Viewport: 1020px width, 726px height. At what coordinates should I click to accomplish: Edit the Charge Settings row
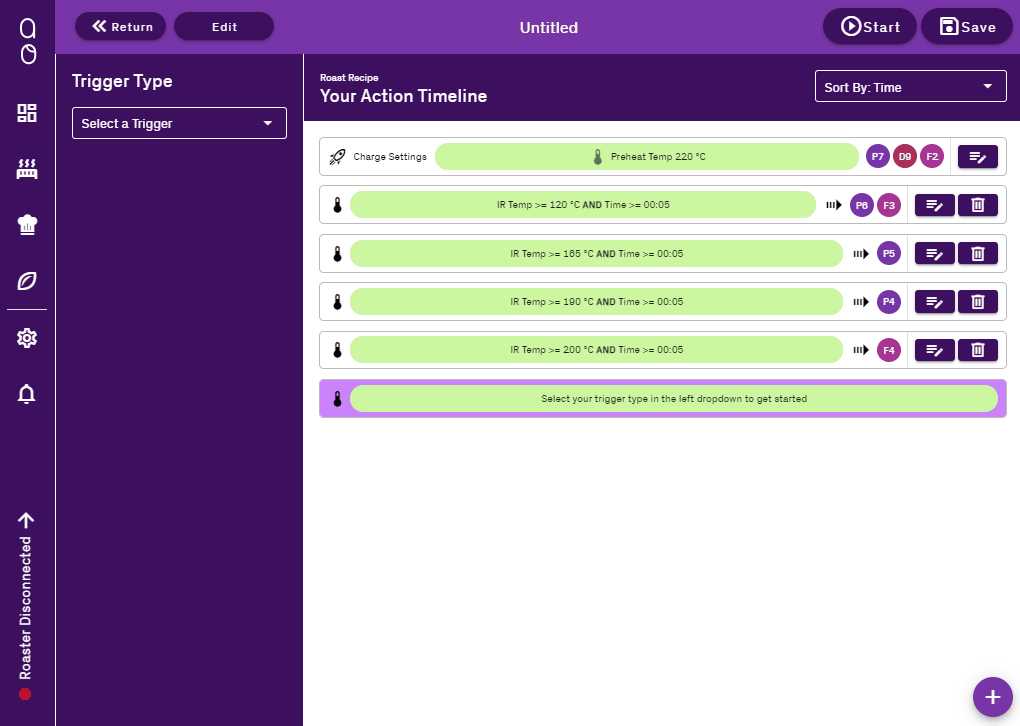(977, 157)
